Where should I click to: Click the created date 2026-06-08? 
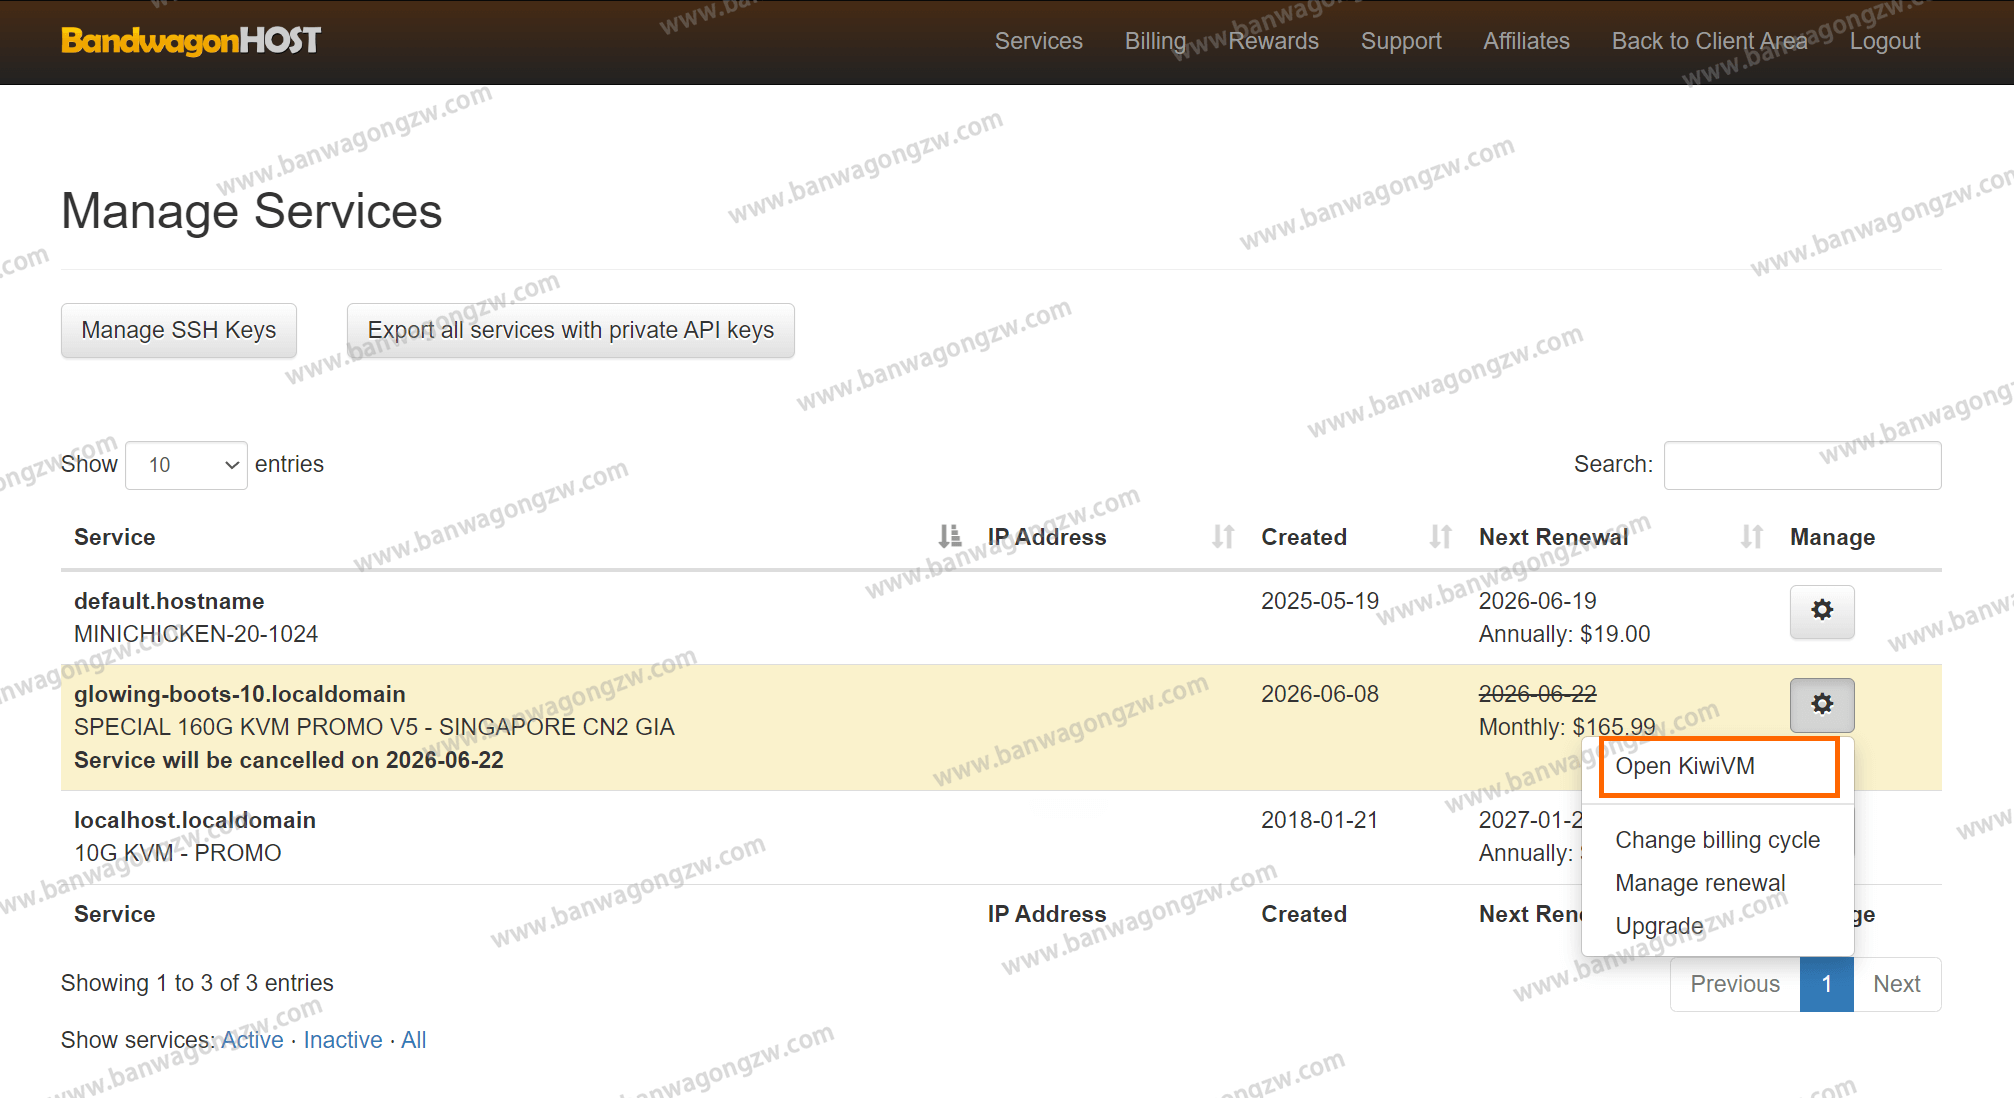pyautogui.click(x=1320, y=694)
